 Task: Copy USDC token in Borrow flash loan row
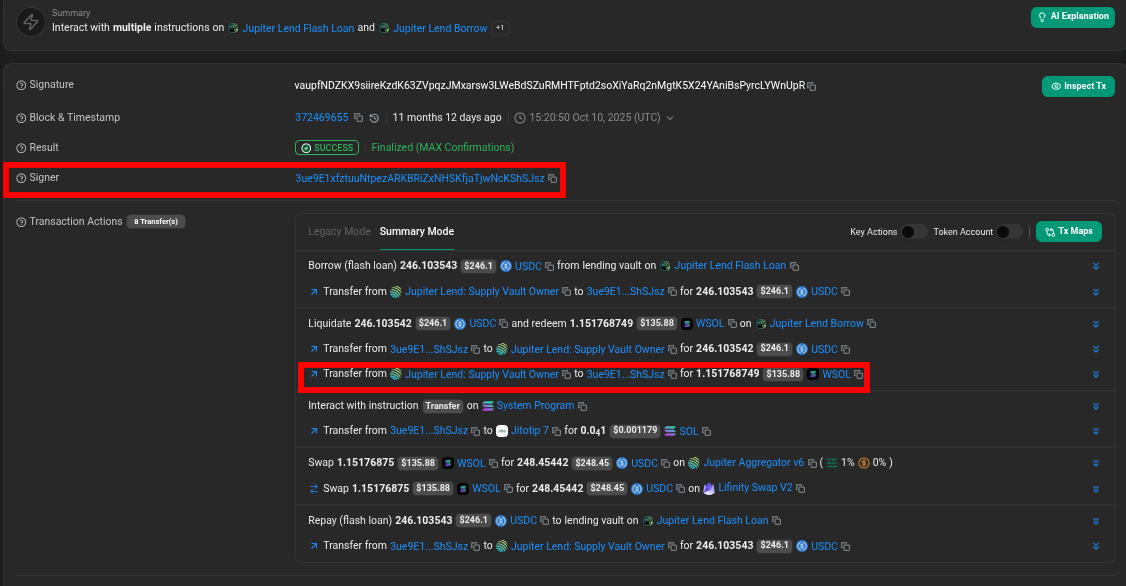(x=549, y=266)
